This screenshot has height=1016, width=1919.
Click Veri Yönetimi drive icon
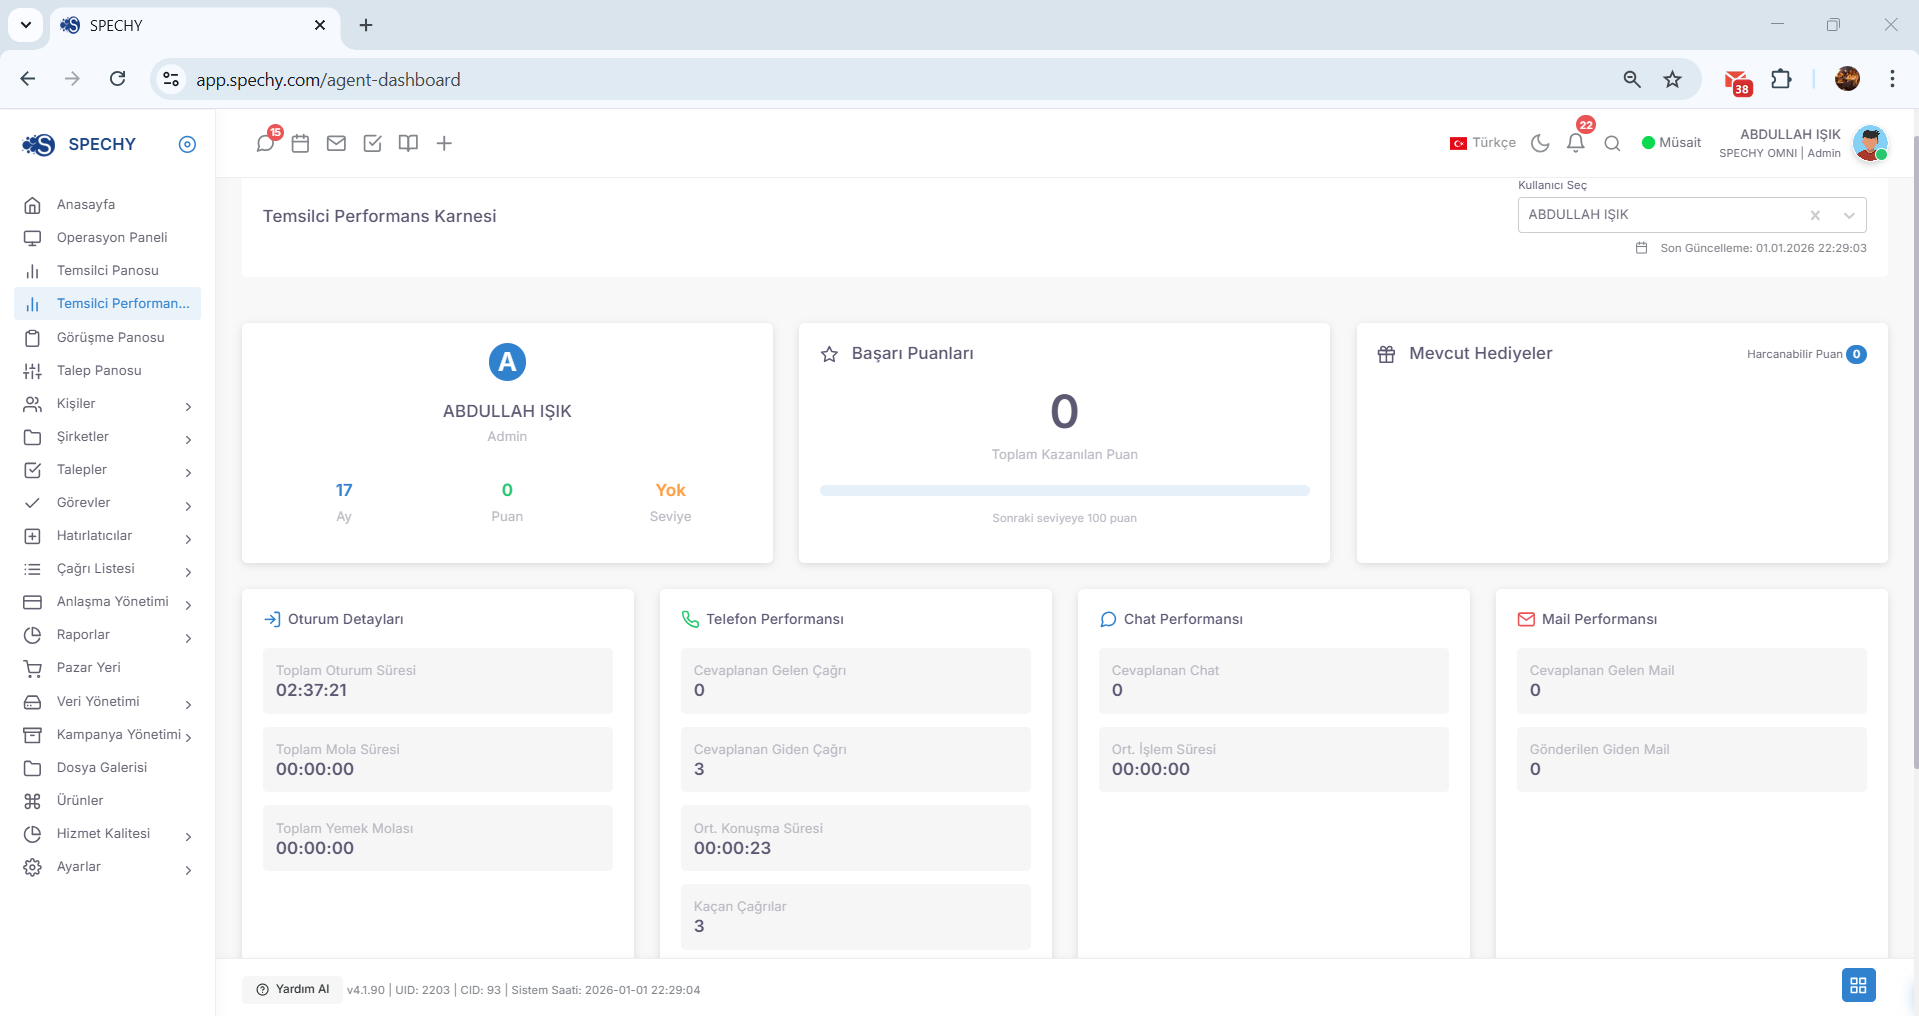click(32, 702)
